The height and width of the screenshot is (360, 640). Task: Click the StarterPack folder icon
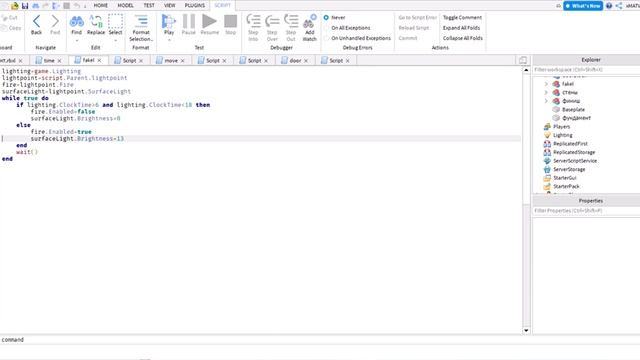[547, 186]
